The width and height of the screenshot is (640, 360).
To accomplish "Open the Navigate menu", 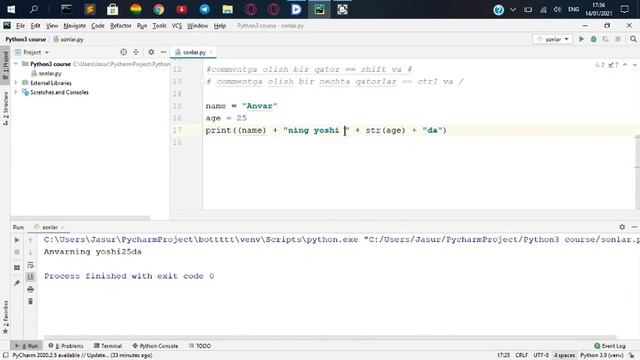I will 75,26.
